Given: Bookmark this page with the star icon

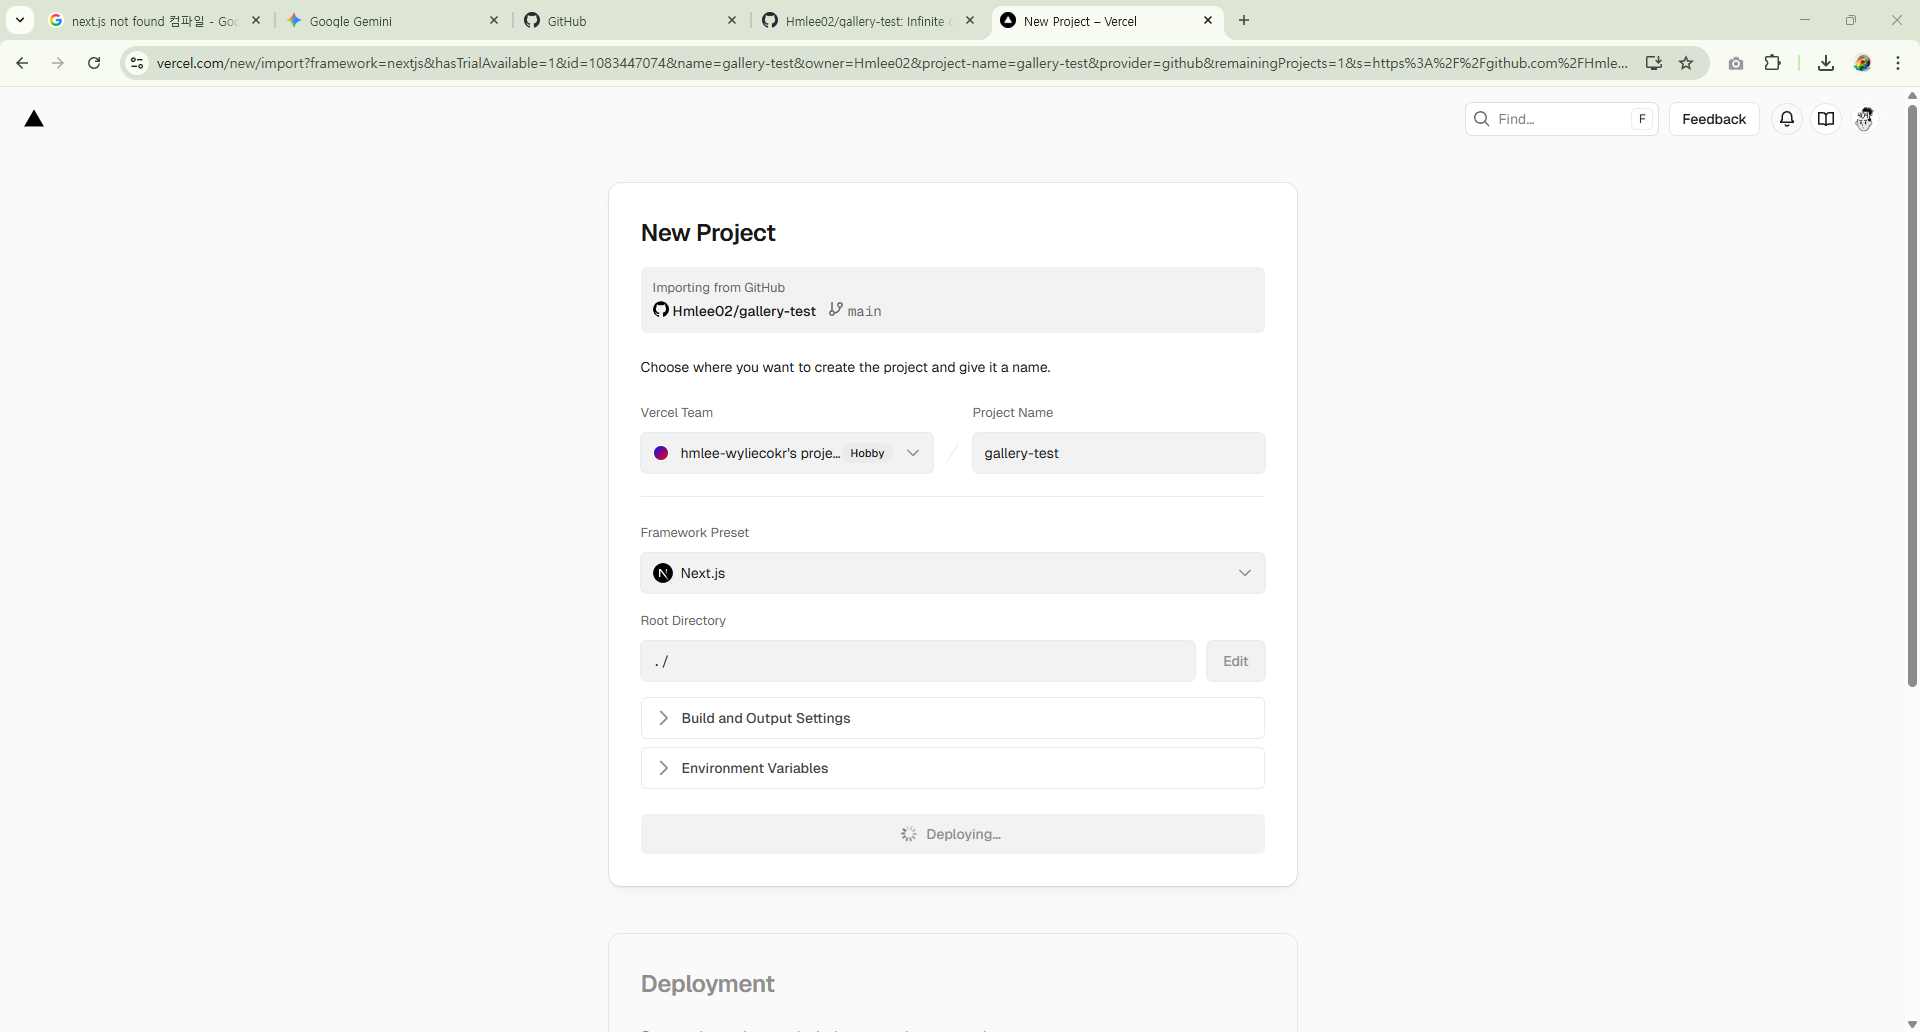Looking at the screenshot, I should point(1686,63).
